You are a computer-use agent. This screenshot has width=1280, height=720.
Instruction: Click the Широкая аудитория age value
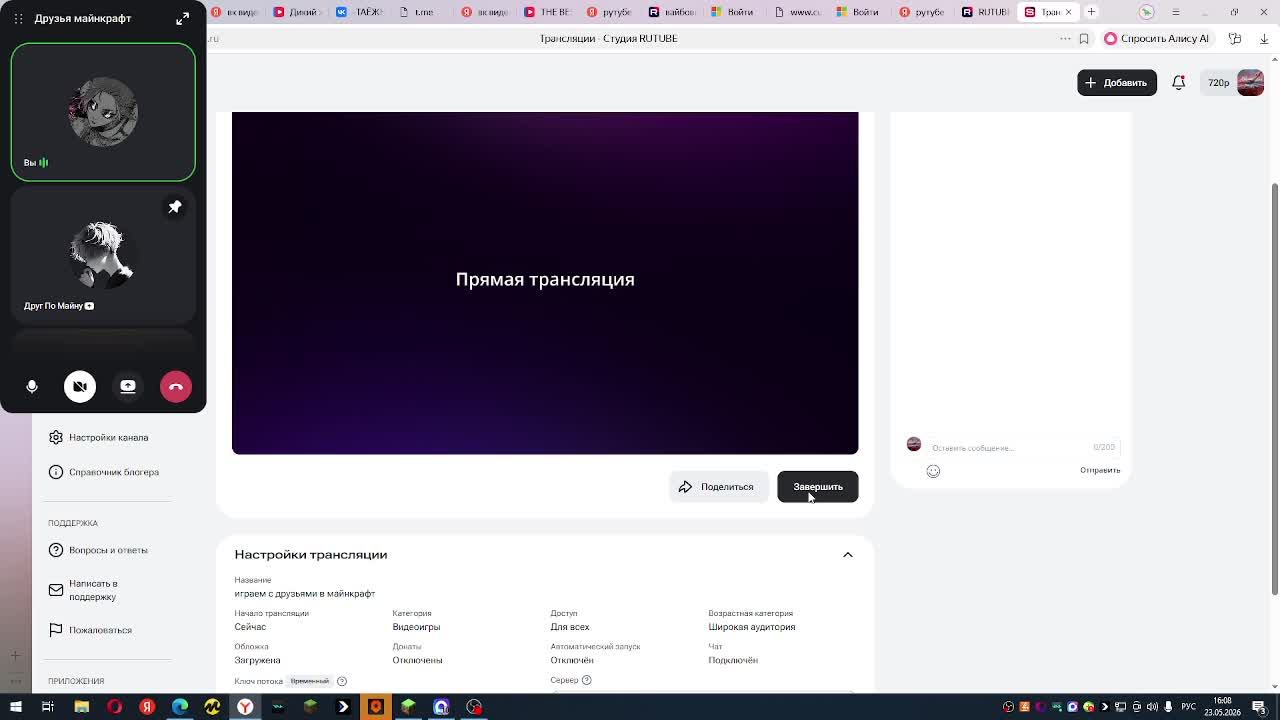752,627
